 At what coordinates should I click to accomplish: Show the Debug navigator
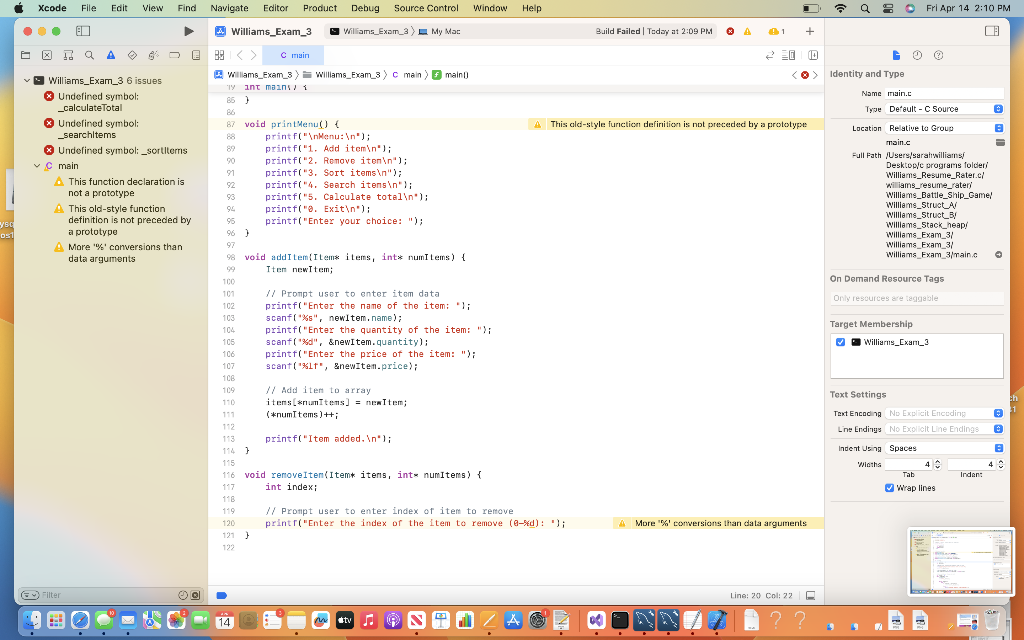pos(154,55)
